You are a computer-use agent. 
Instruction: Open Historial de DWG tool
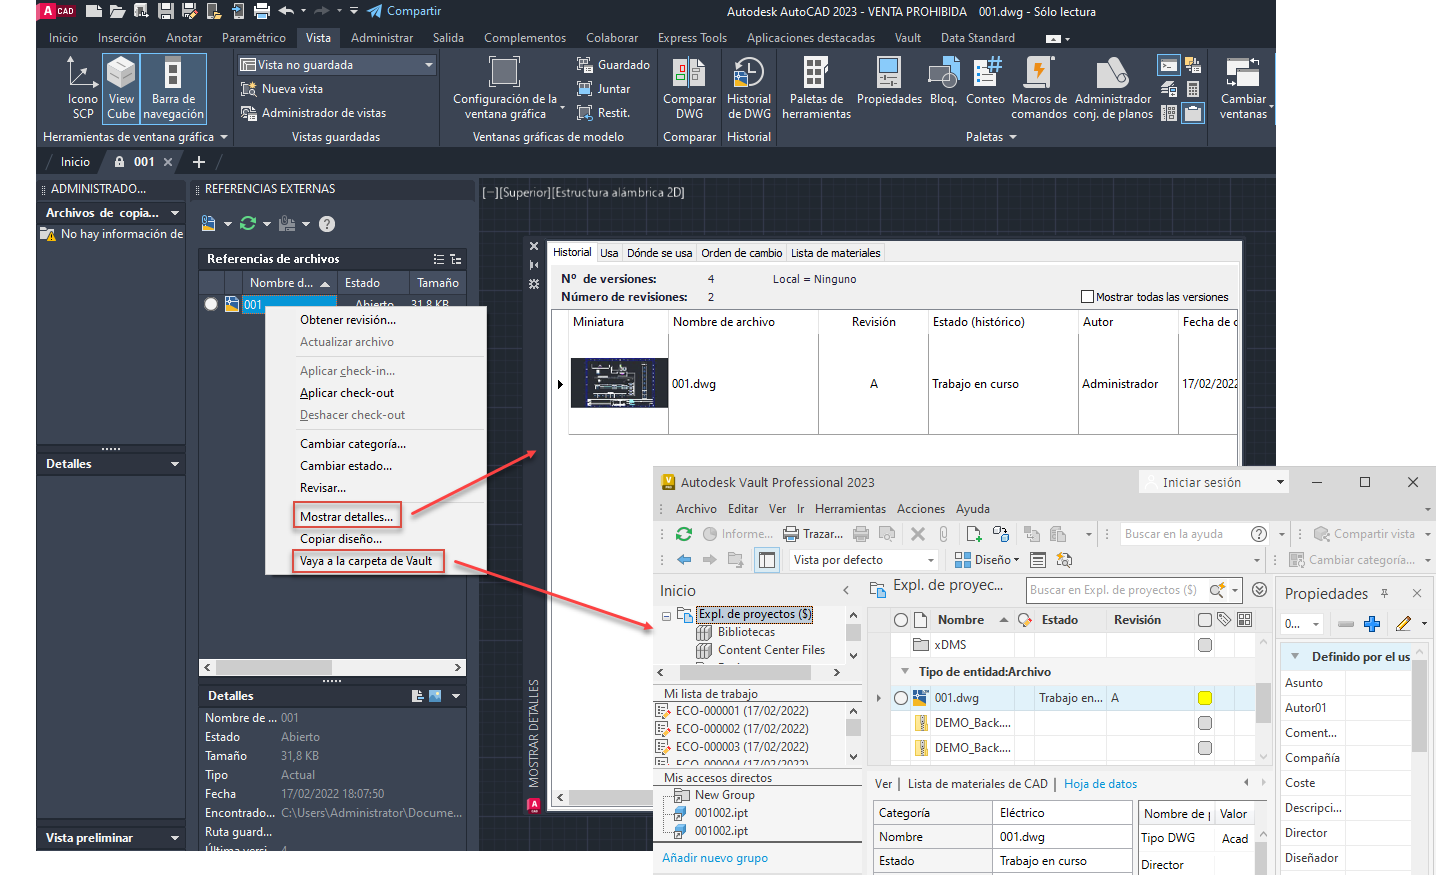748,88
